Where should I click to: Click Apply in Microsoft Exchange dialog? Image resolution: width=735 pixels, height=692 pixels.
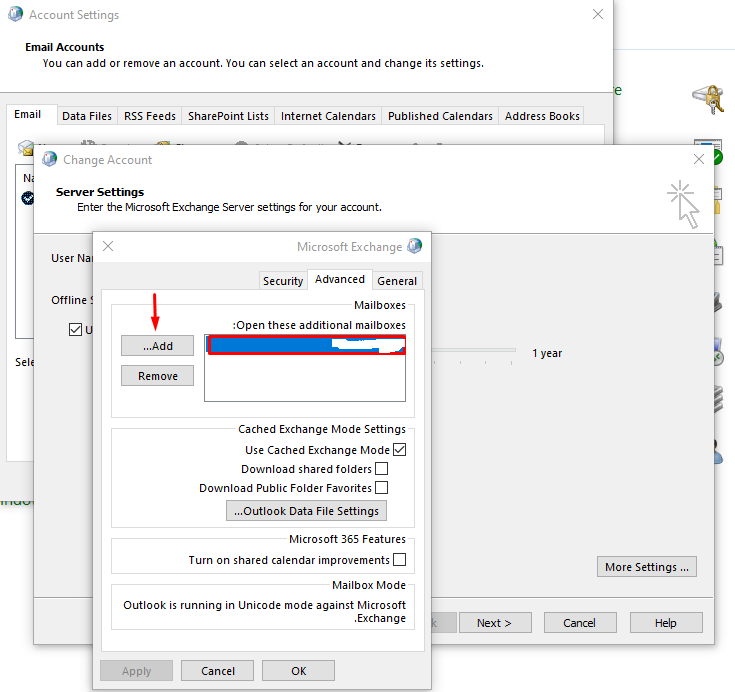point(136,671)
